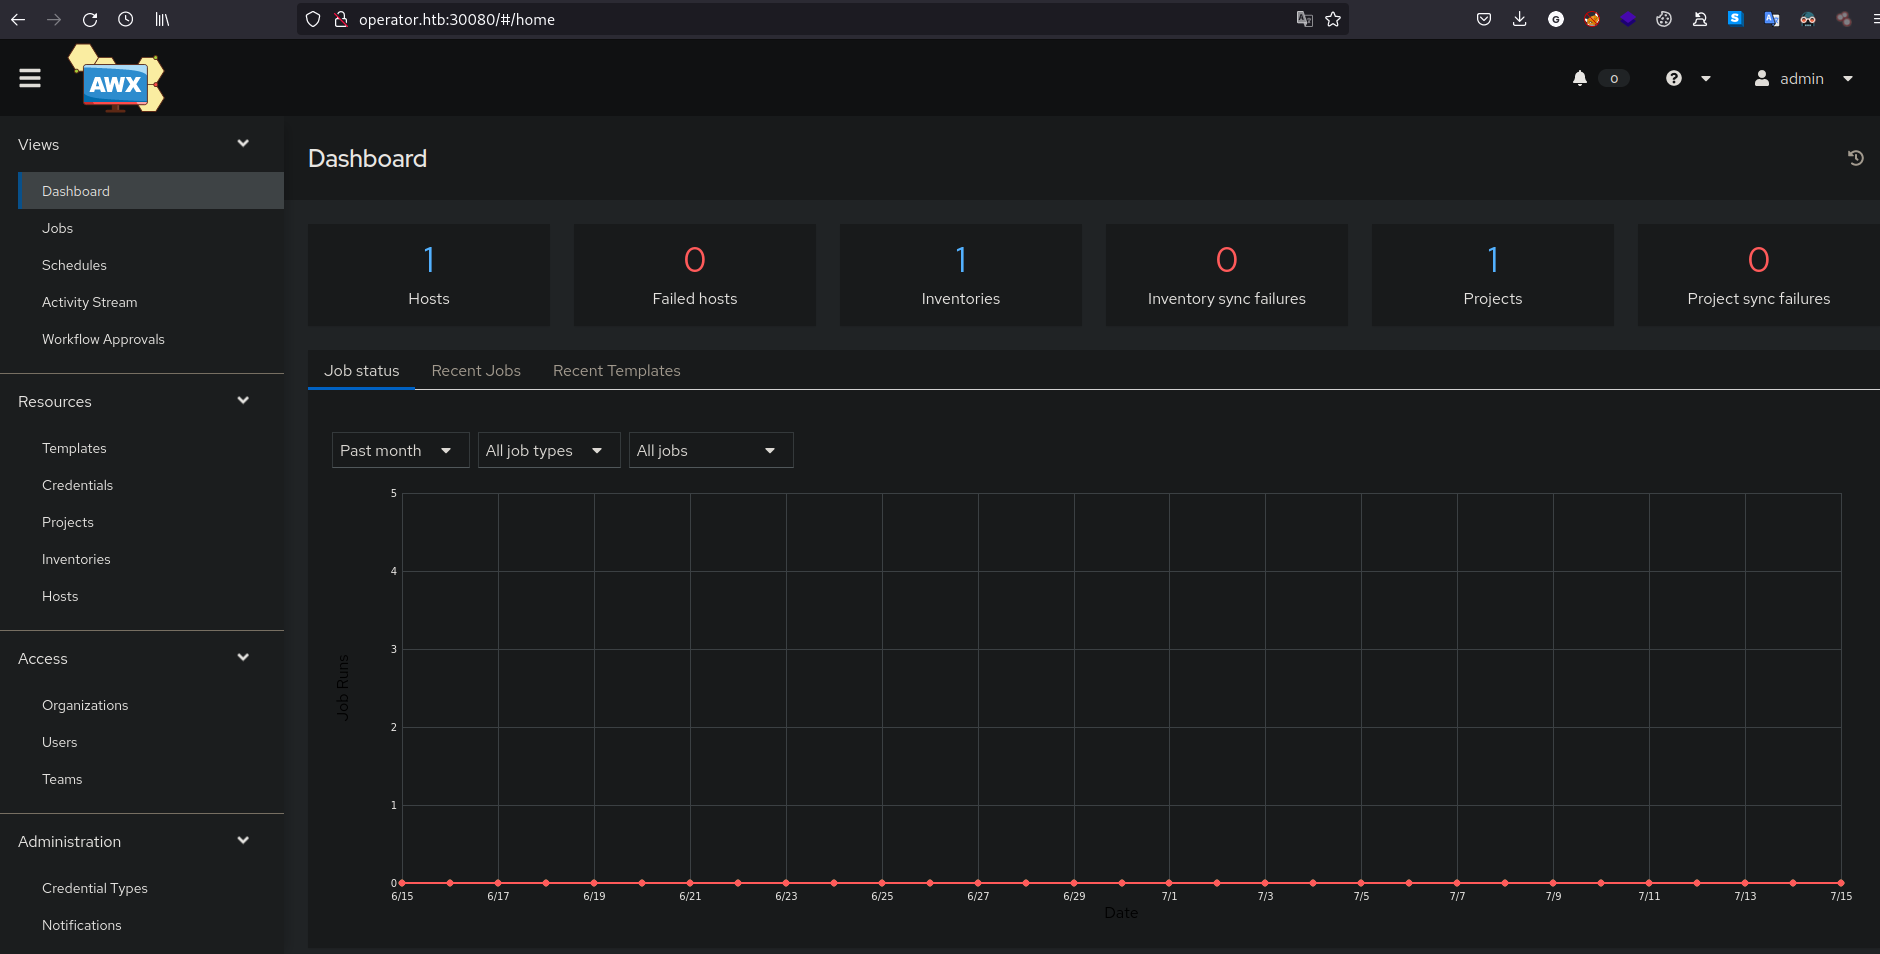Click the Projects count card
This screenshot has width=1880, height=954.
(1493, 275)
